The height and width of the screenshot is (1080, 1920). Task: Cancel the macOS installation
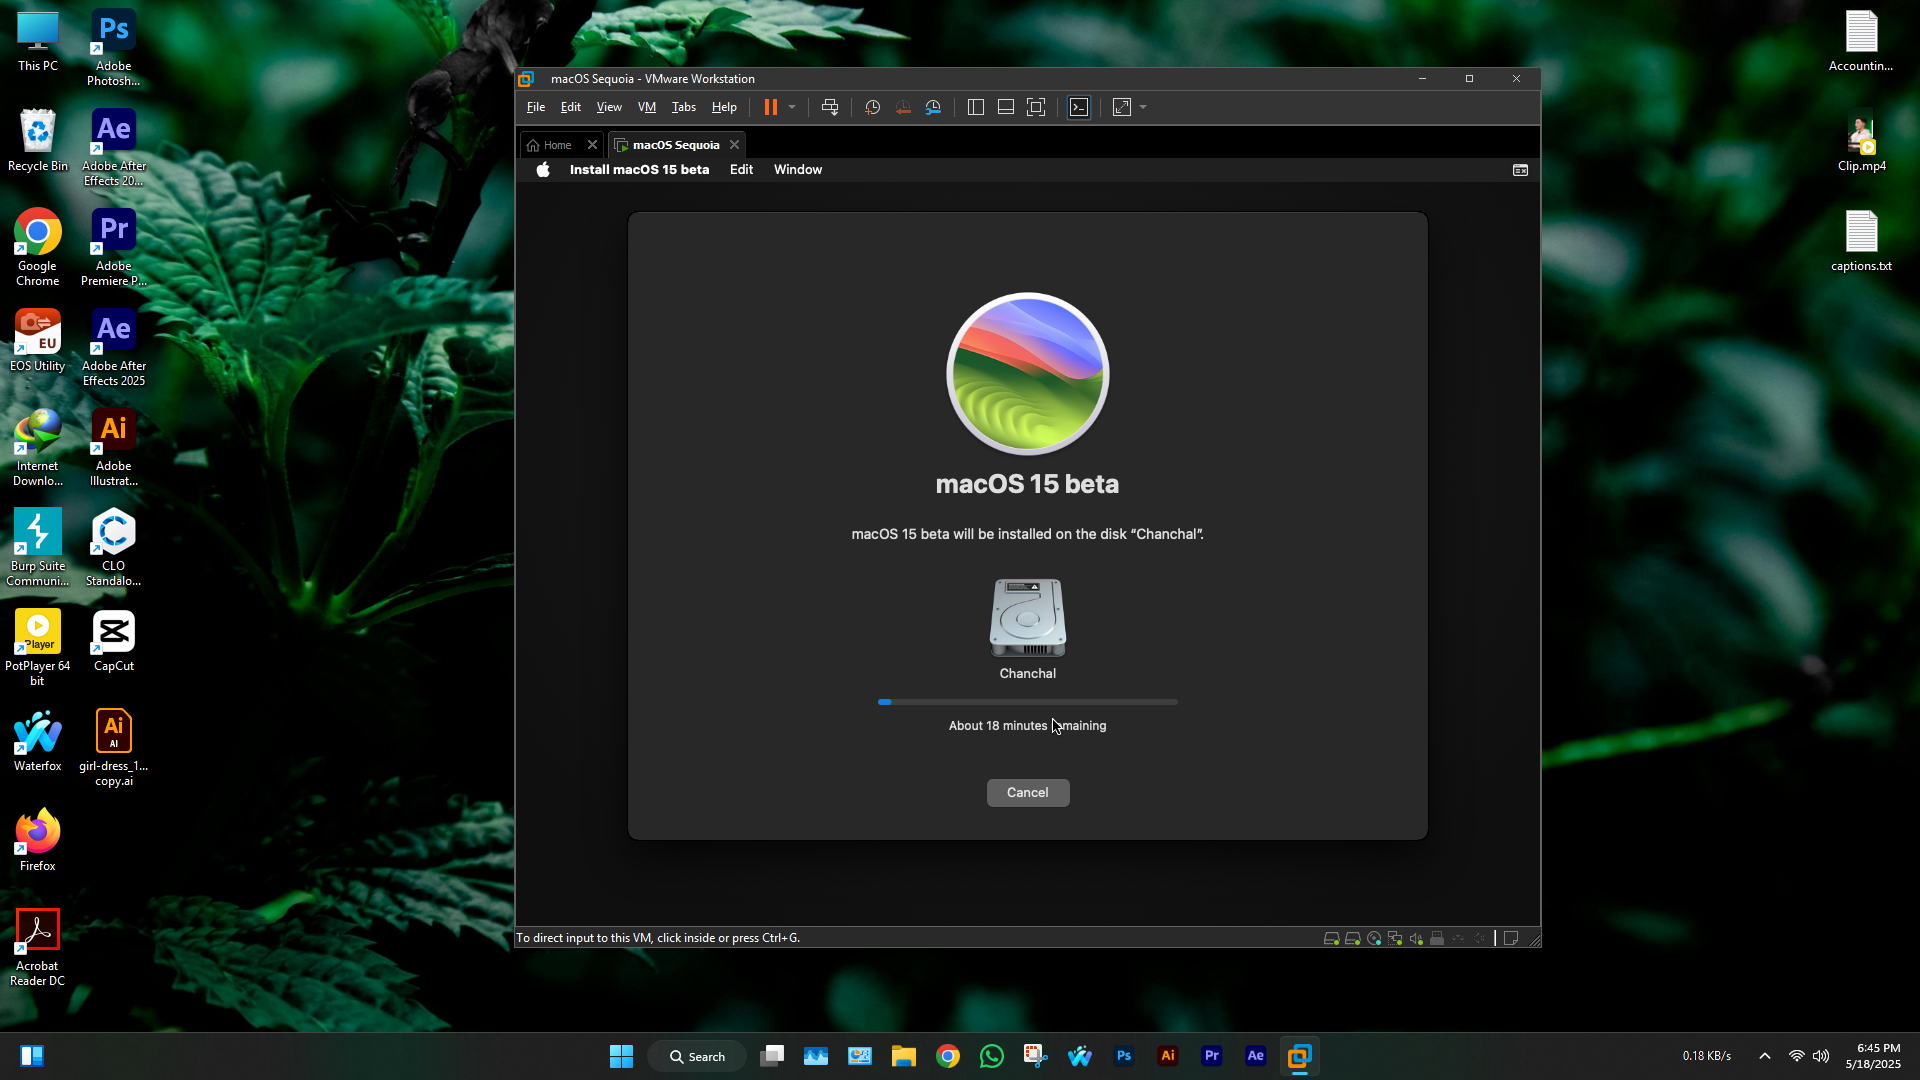1027,792
